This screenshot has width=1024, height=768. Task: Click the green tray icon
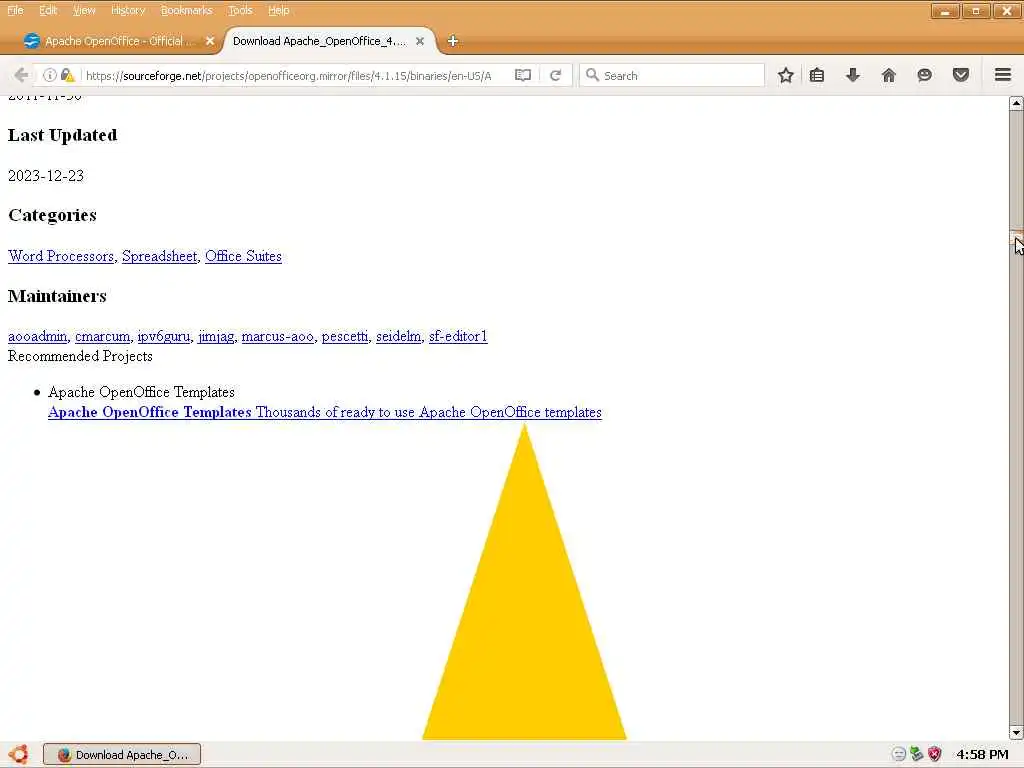(917, 754)
